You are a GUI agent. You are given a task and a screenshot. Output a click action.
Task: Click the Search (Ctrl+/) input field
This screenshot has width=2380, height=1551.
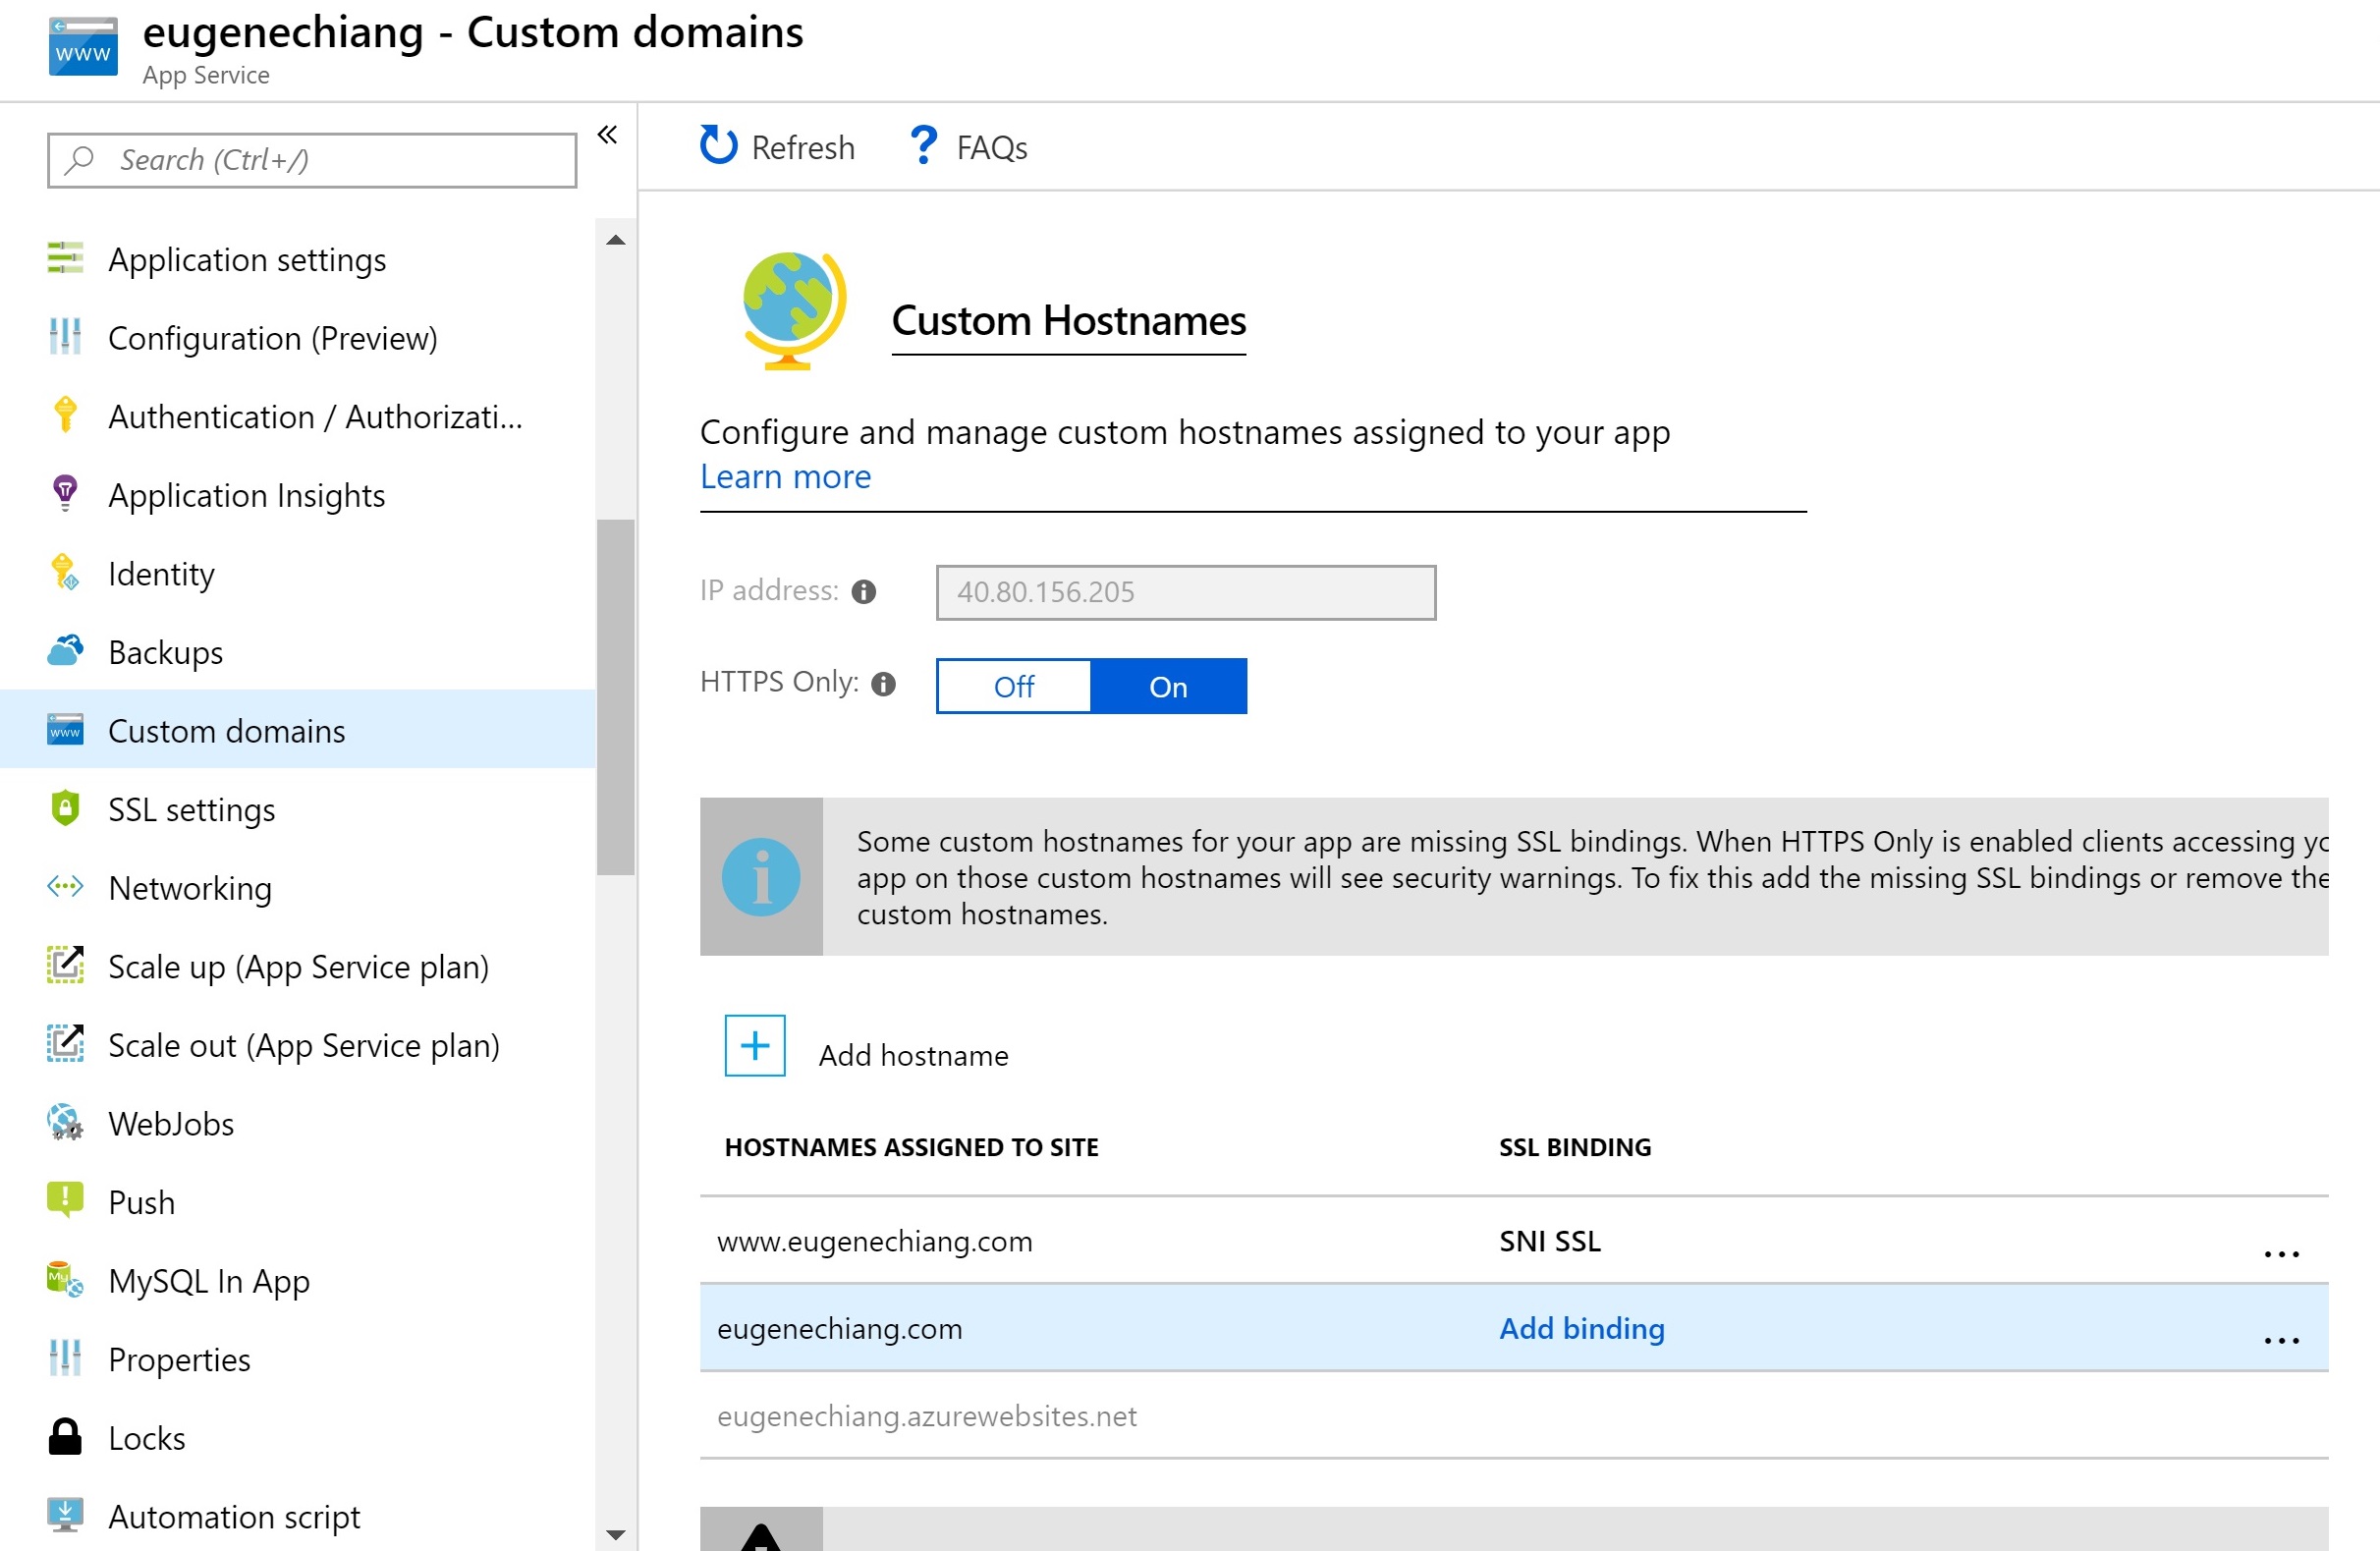(312, 160)
